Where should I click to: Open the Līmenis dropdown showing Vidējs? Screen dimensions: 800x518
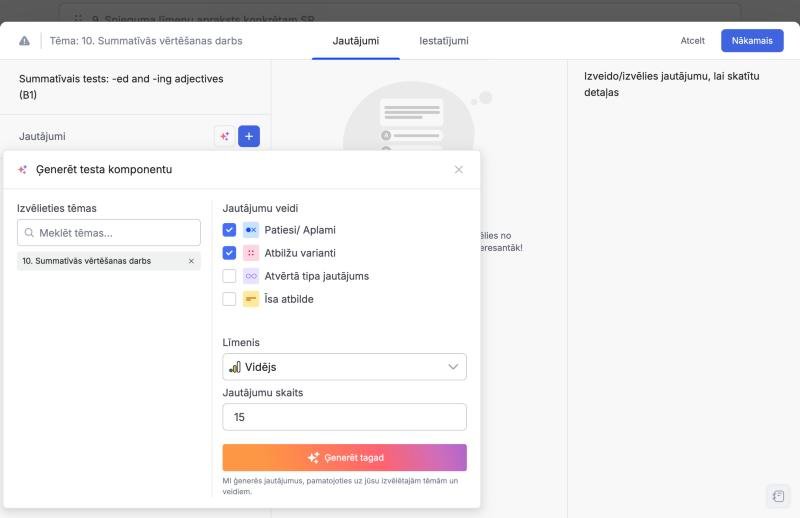click(344, 367)
